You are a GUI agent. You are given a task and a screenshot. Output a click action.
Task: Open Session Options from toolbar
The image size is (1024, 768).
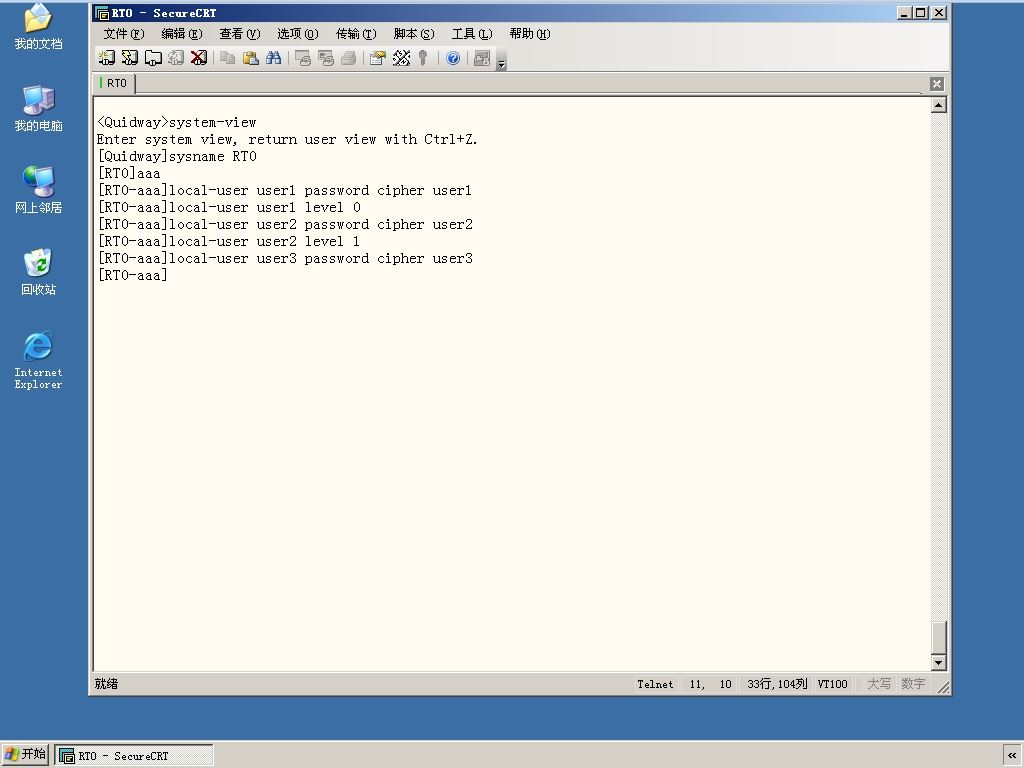coord(377,58)
